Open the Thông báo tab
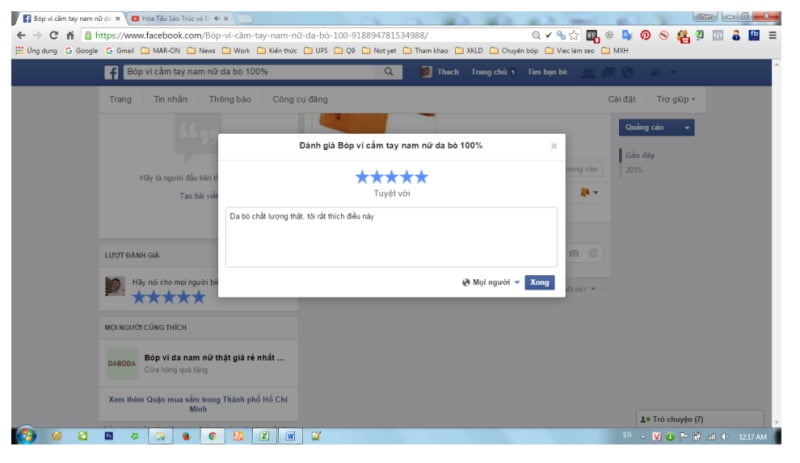This screenshot has width=800, height=463. coord(229,100)
